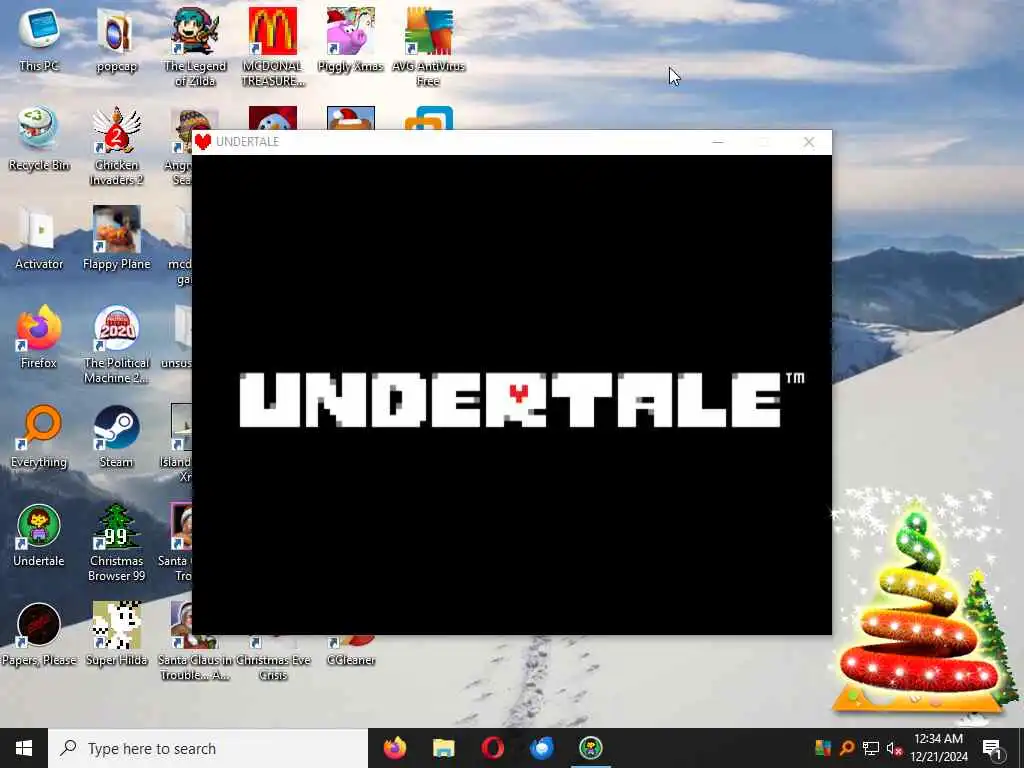Image resolution: width=1024 pixels, height=768 pixels.
Task: Open the clock showing 12:34 AM
Action: pyautogui.click(x=938, y=748)
